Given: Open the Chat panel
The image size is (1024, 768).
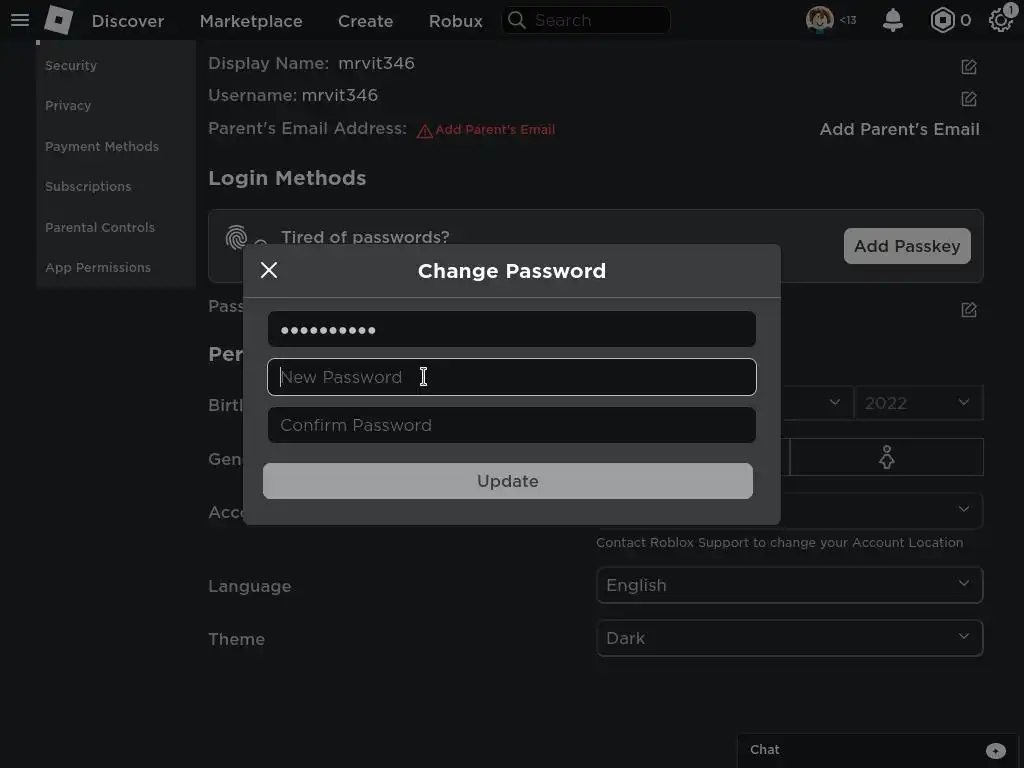Looking at the screenshot, I should coord(877,750).
